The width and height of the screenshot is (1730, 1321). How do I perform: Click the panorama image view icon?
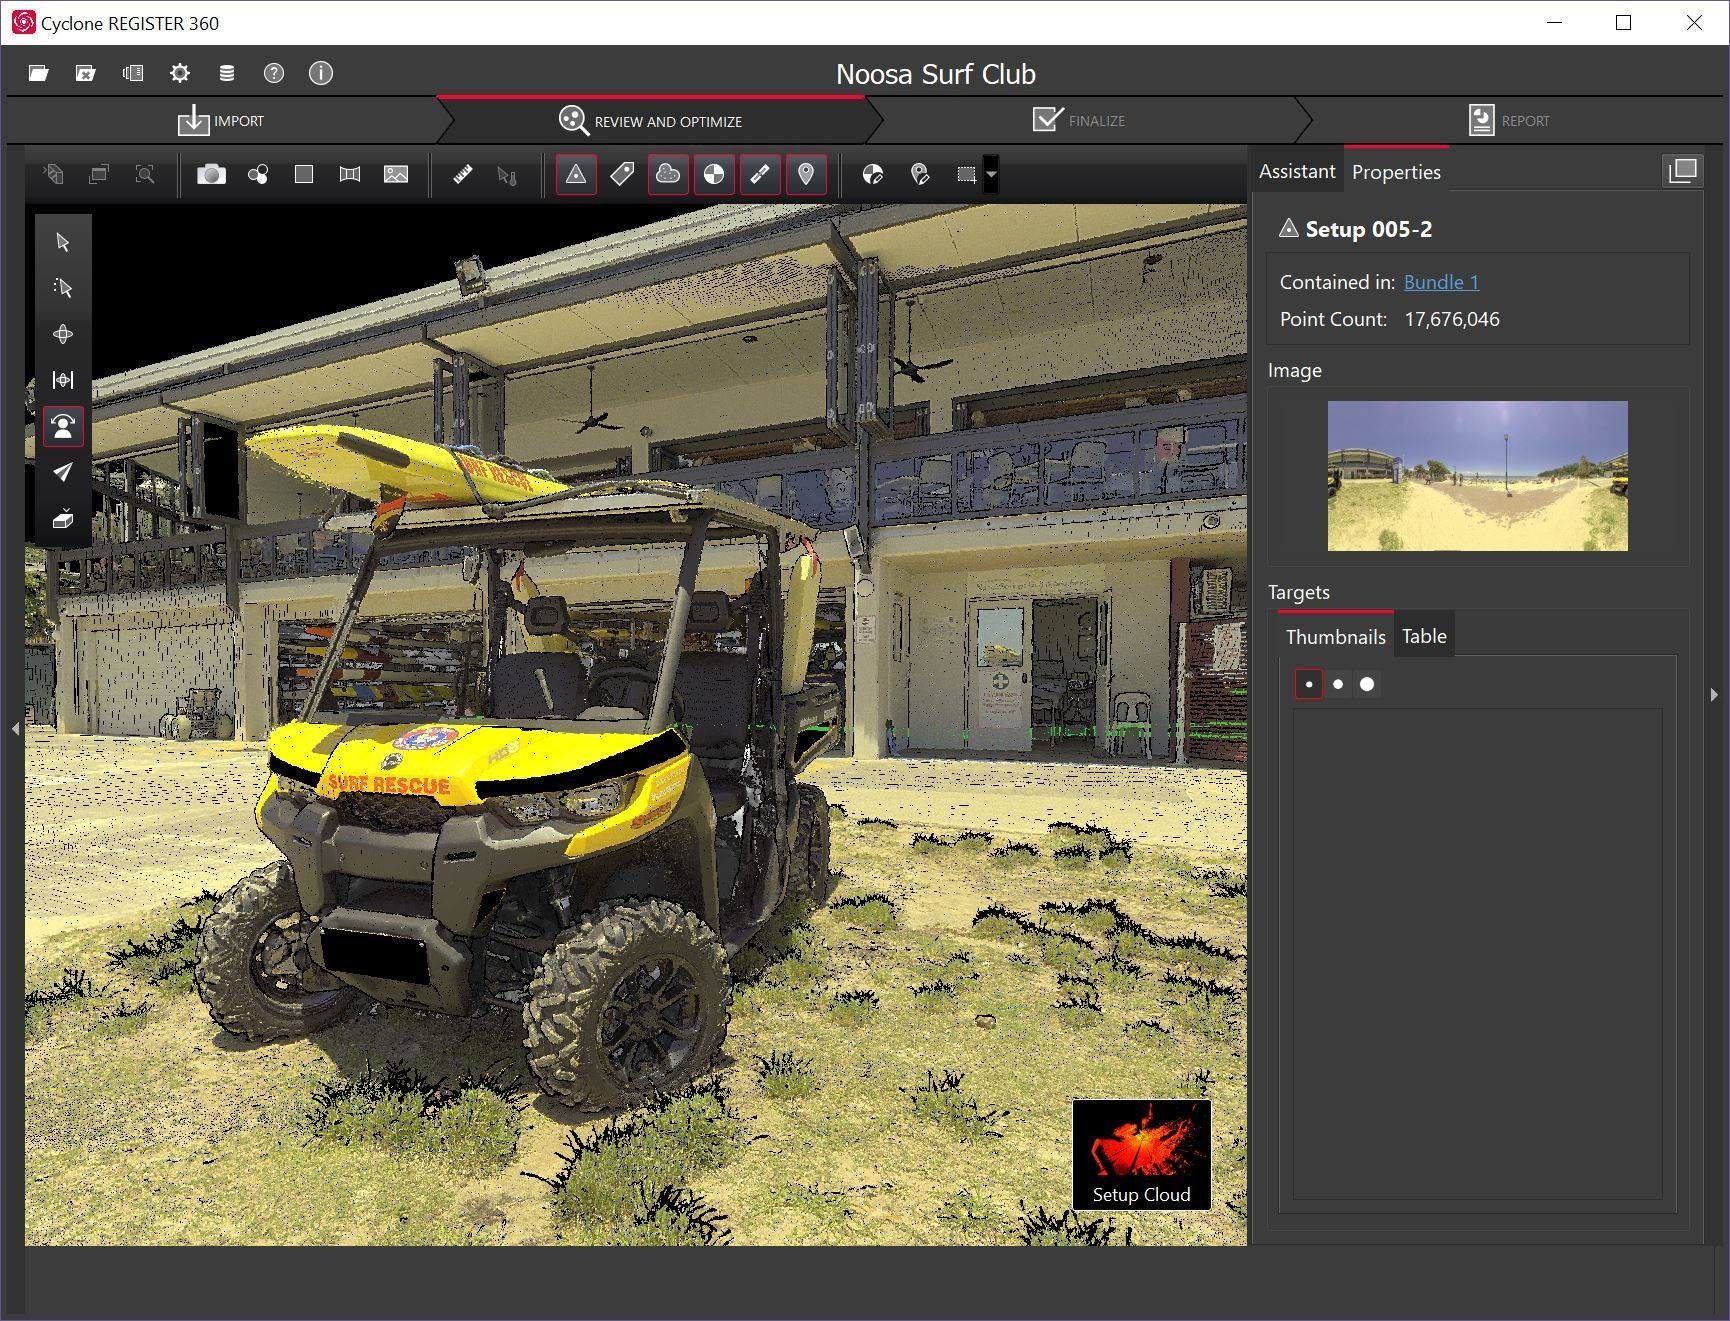point(396,175)
